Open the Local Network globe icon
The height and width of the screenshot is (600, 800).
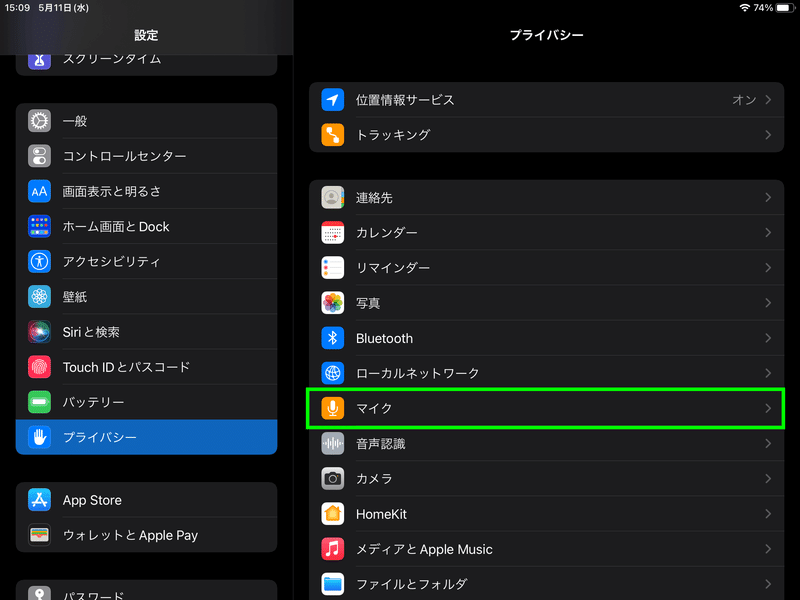point(333,373)
